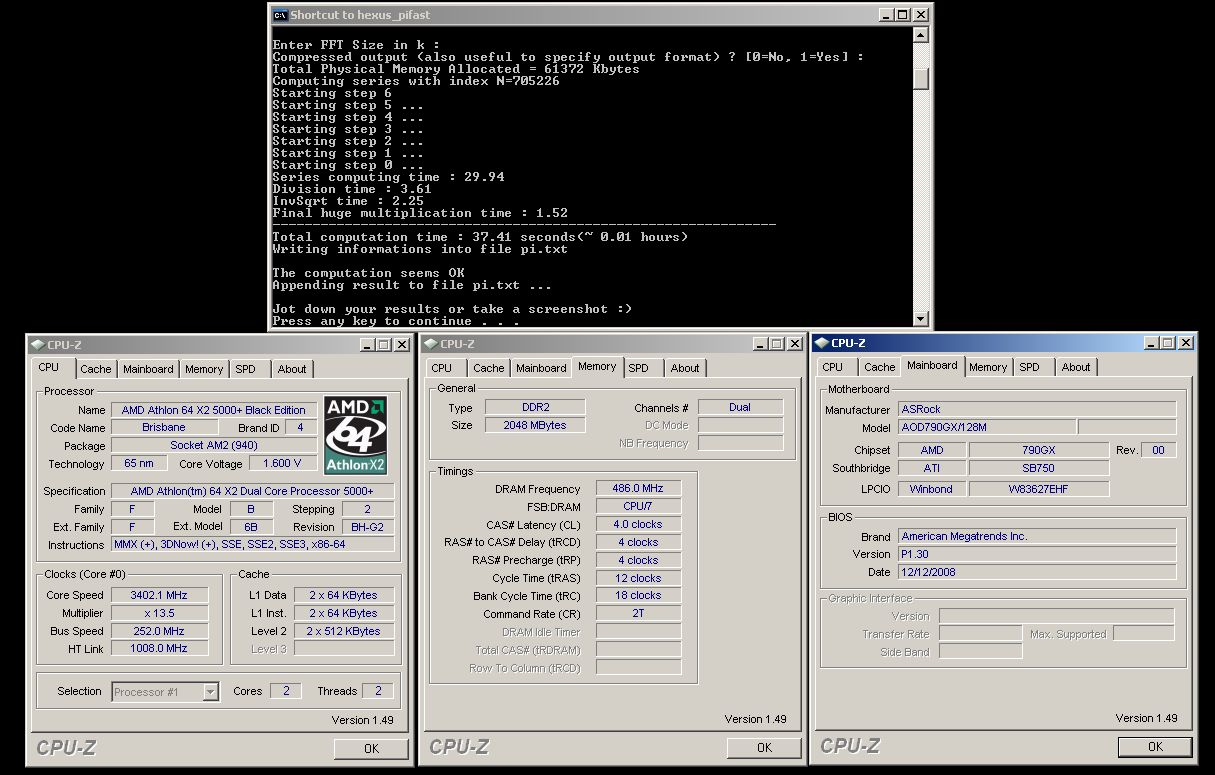Image resolution: width=1215 pixels, height=775 pixels.
Task: Click the Instructions field listing MMX, 3DNow!
Action: tap(252, 545)
